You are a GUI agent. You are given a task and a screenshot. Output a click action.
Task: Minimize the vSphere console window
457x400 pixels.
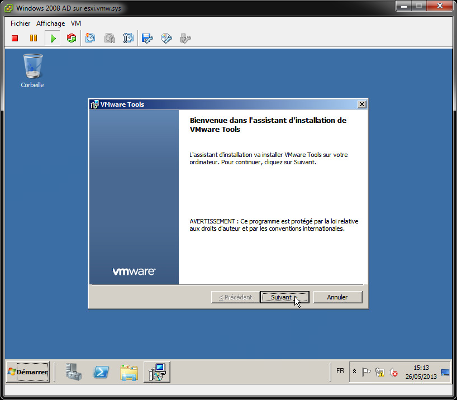(x=404, y=6)
